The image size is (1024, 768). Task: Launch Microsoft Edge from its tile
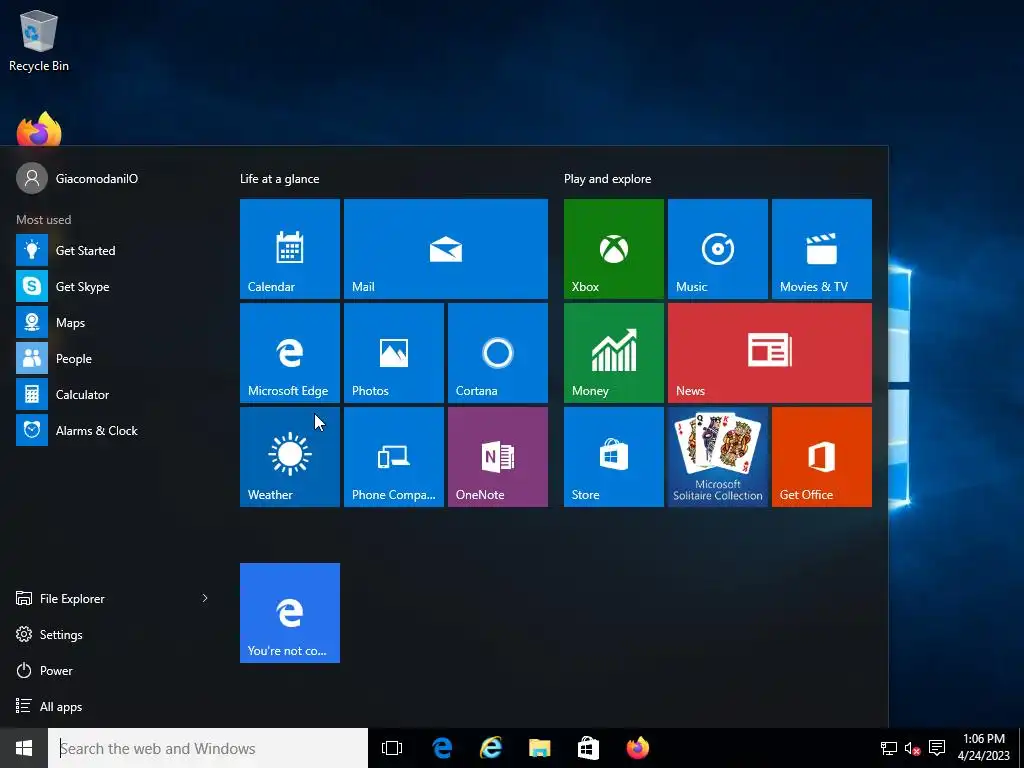(290, 353)
